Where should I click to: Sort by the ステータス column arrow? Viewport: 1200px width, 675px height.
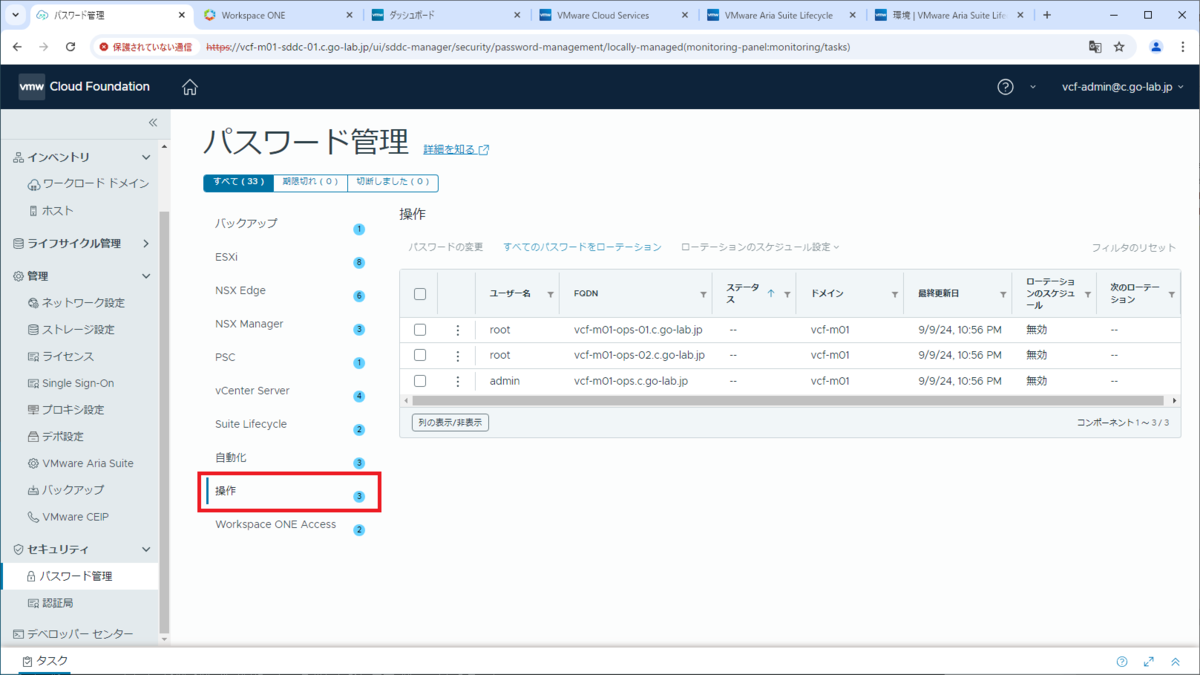pyautogui.click(x=771, y=294)
